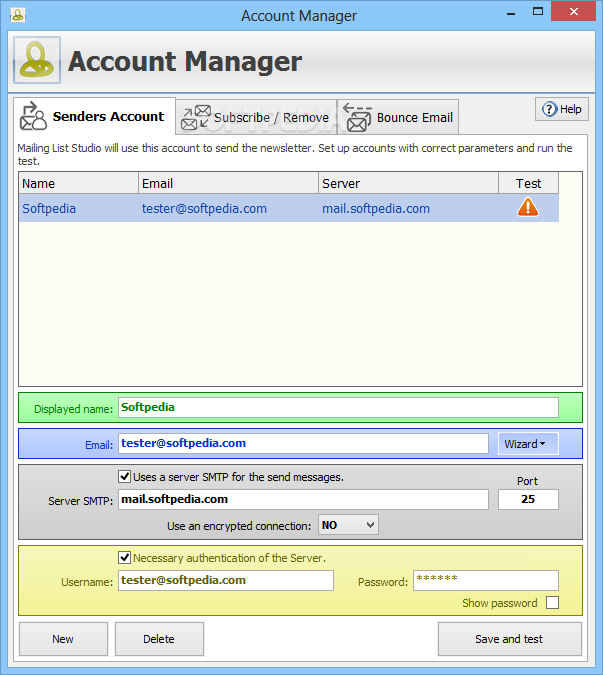
Task: Click the Test column header
Action: (529, 183)
